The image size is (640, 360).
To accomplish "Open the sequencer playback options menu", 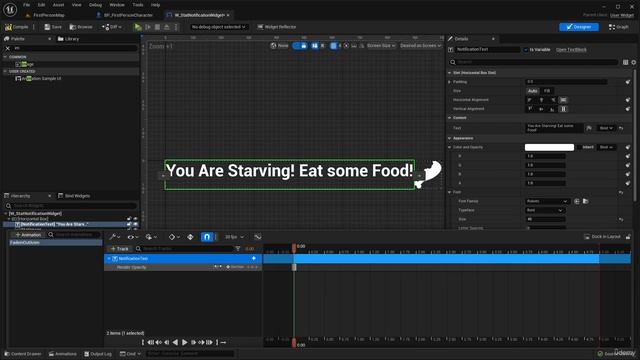I will click(151, 237).
